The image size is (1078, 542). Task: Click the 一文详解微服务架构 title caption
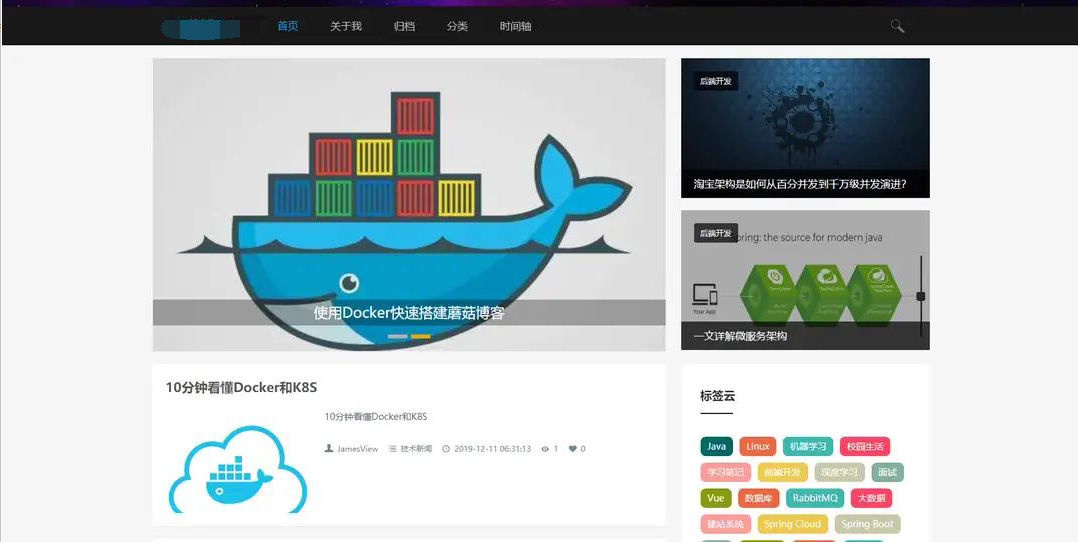tap(740, 336)
